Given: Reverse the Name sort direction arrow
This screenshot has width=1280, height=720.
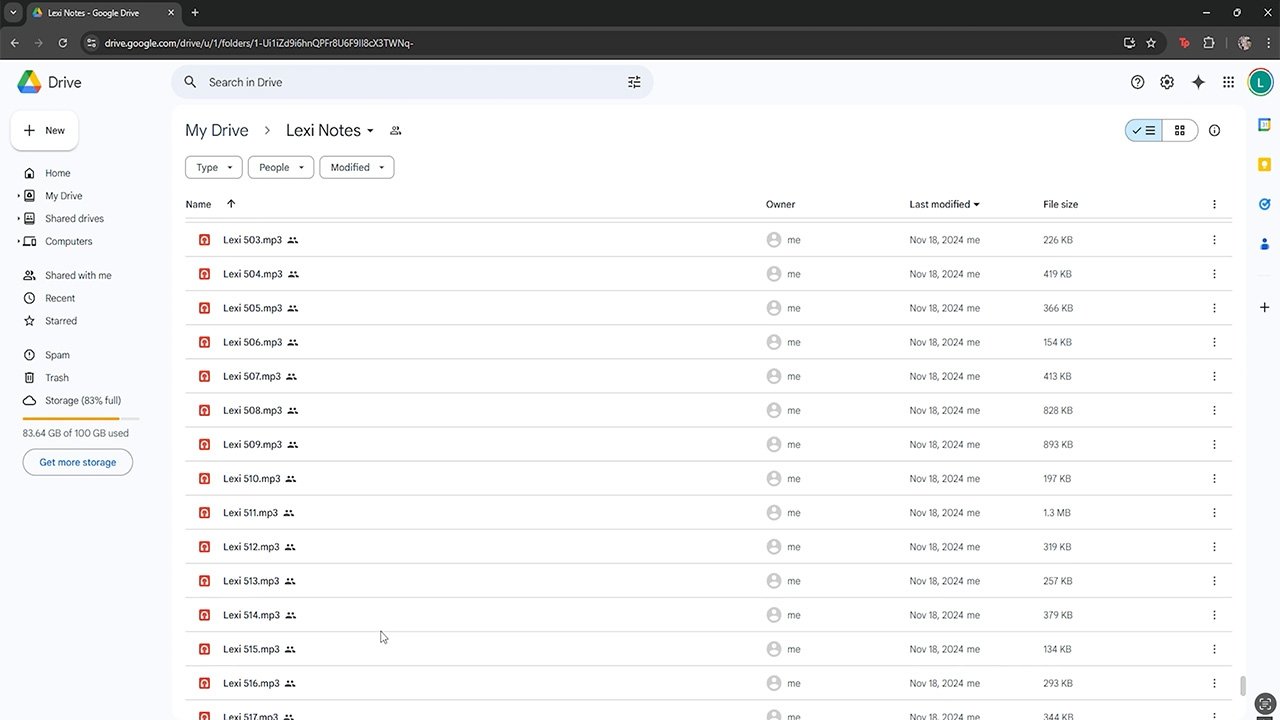Looking at the screenshot, I should (x=231, y=204).
